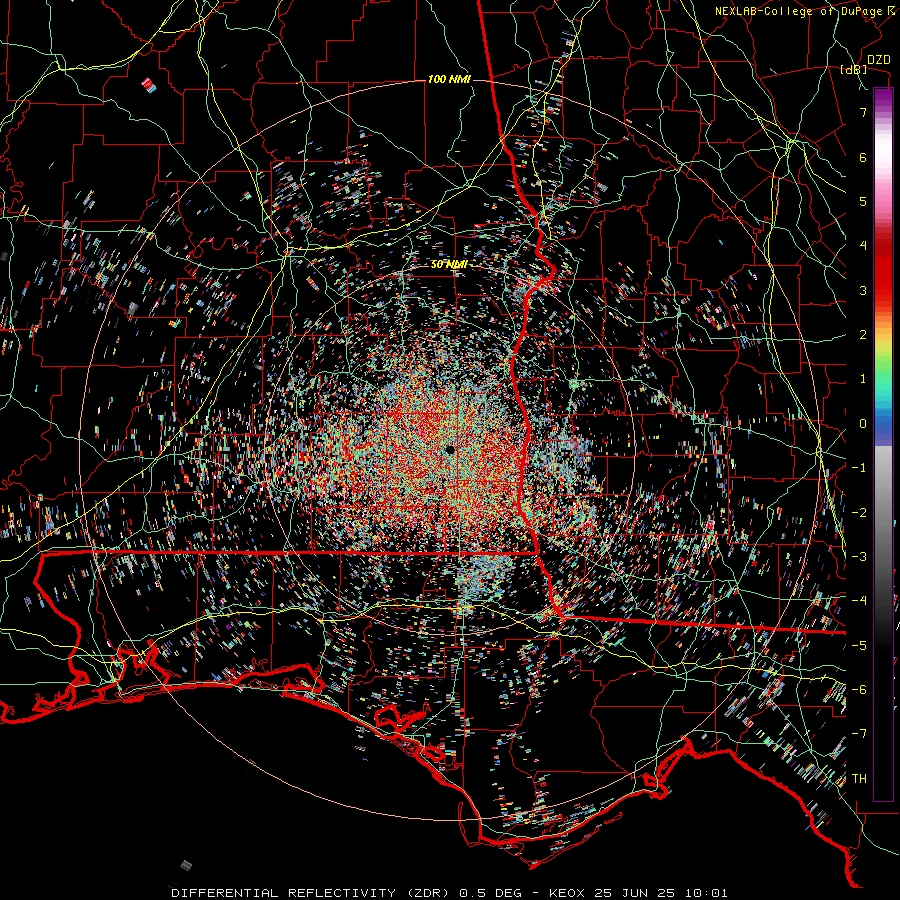This screenshot has height=900, width=900.
Task: Click the DZD product label above the scale
Action: tap(879, 60)
